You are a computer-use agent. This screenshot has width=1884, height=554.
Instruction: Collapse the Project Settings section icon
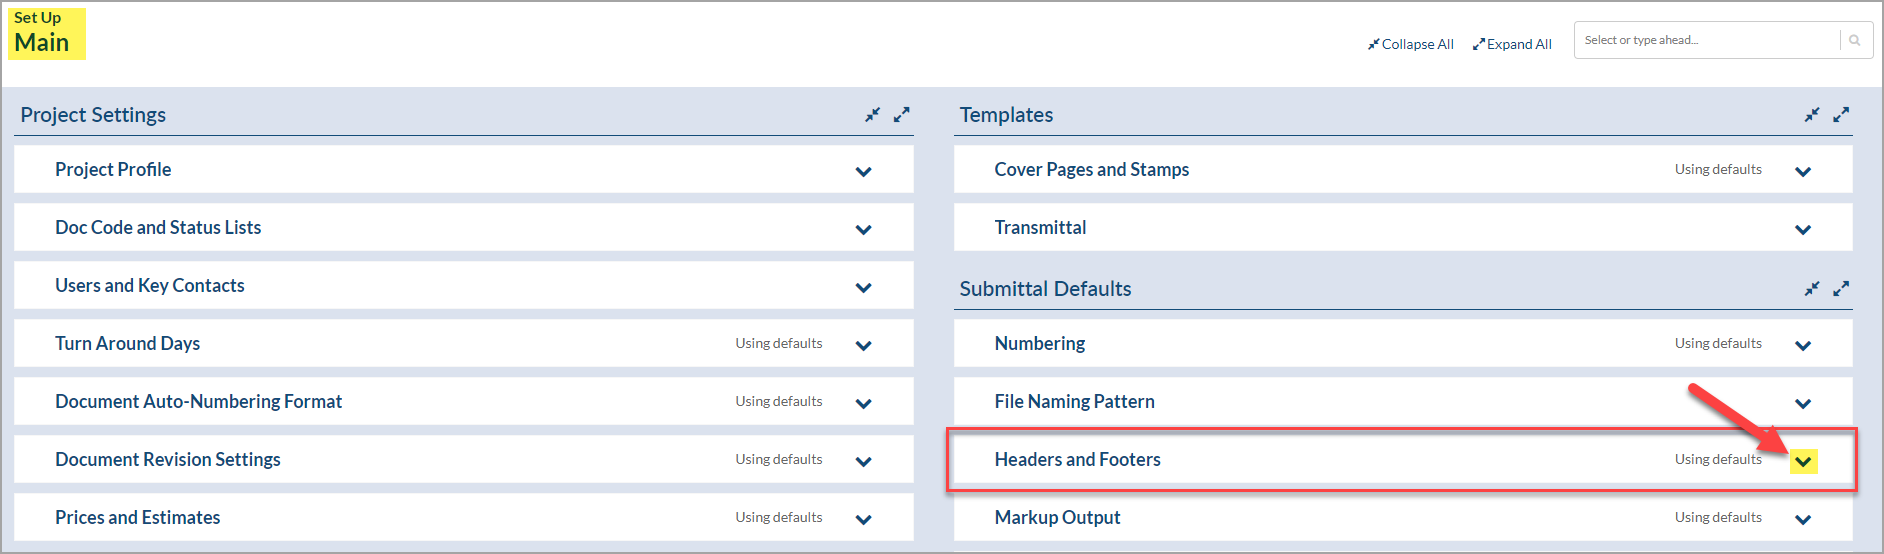872,115
